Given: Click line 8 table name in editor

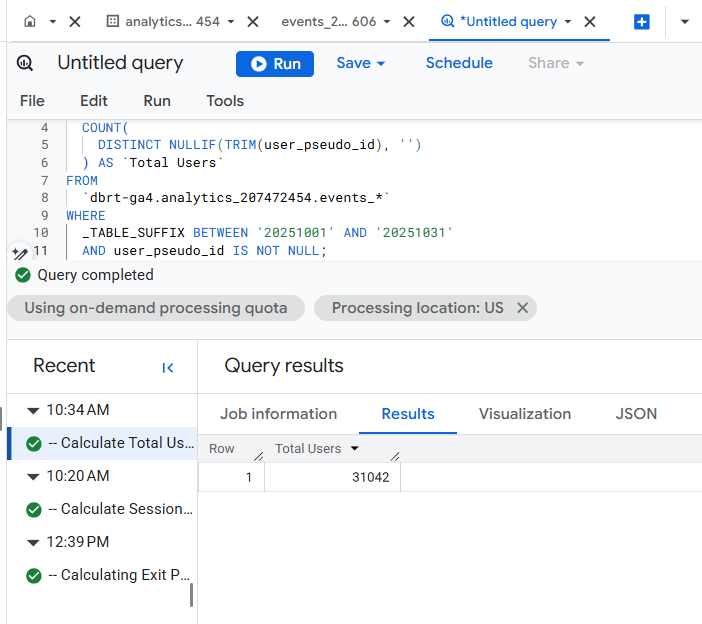Looking at the screenshot, I should tap(236, 197).
